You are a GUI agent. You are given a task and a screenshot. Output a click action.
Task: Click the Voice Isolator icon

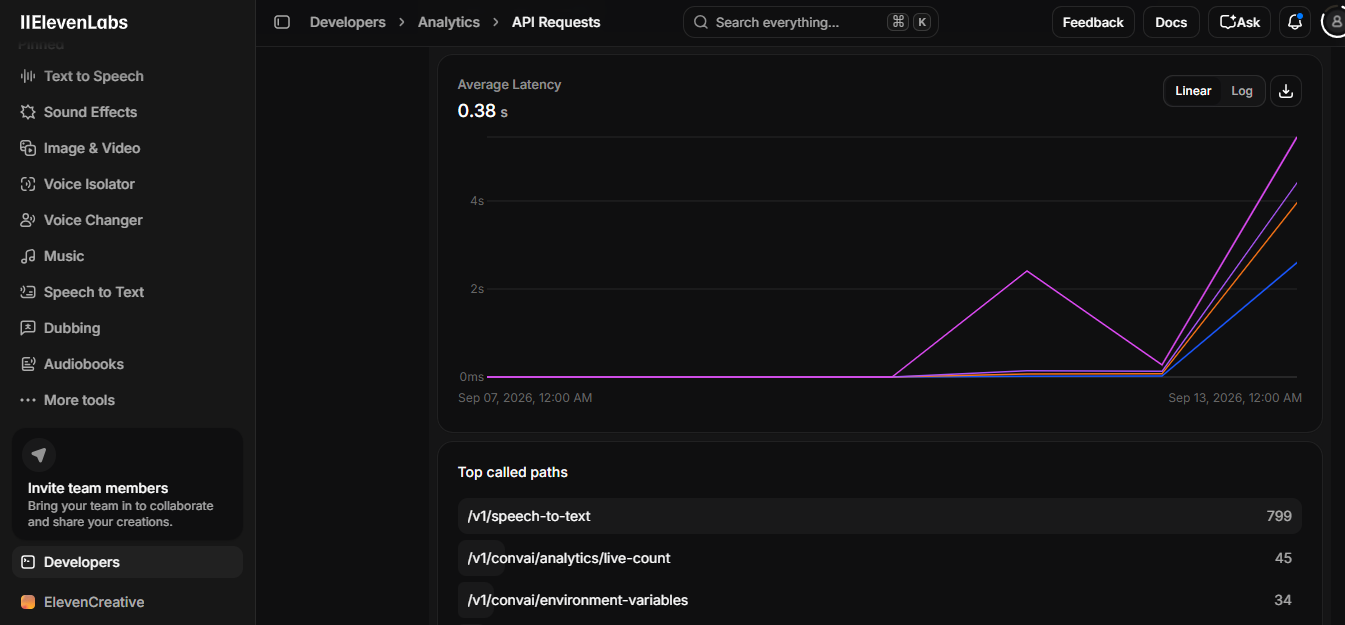[x=28, y=184]
